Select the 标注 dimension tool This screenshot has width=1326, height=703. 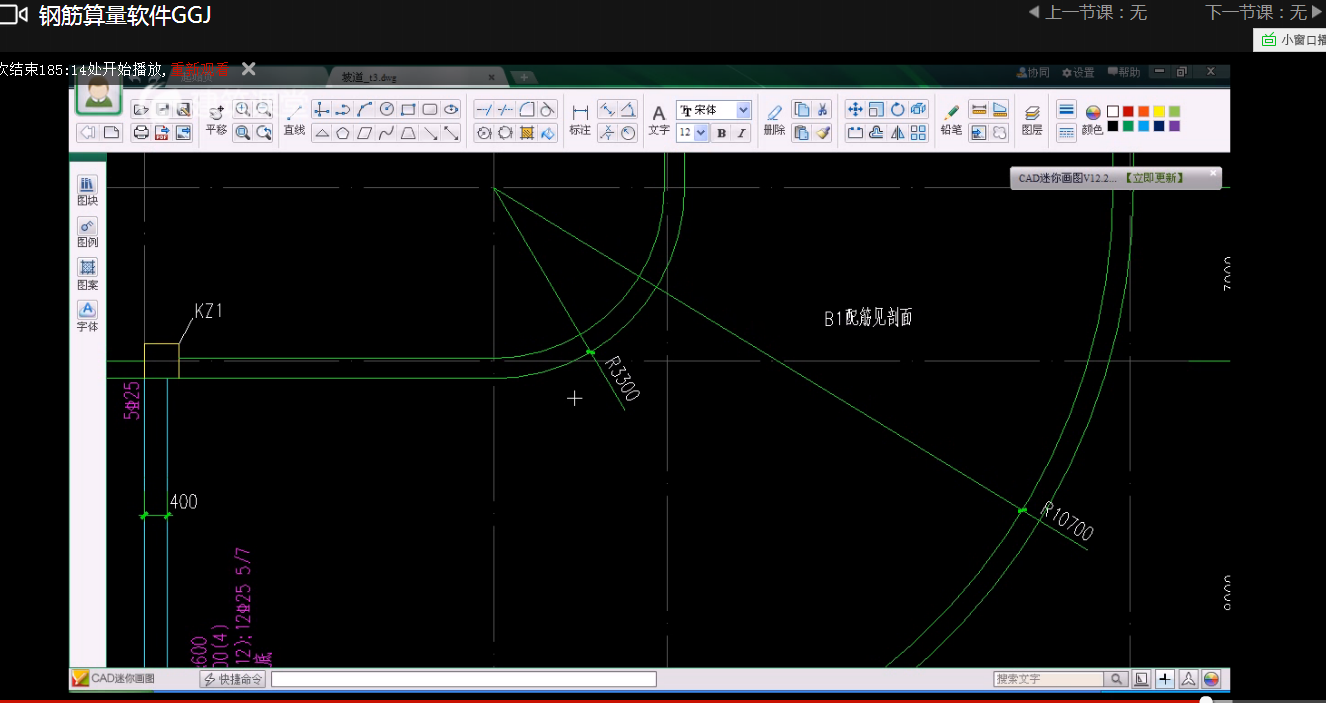click(x=580, y=118)
